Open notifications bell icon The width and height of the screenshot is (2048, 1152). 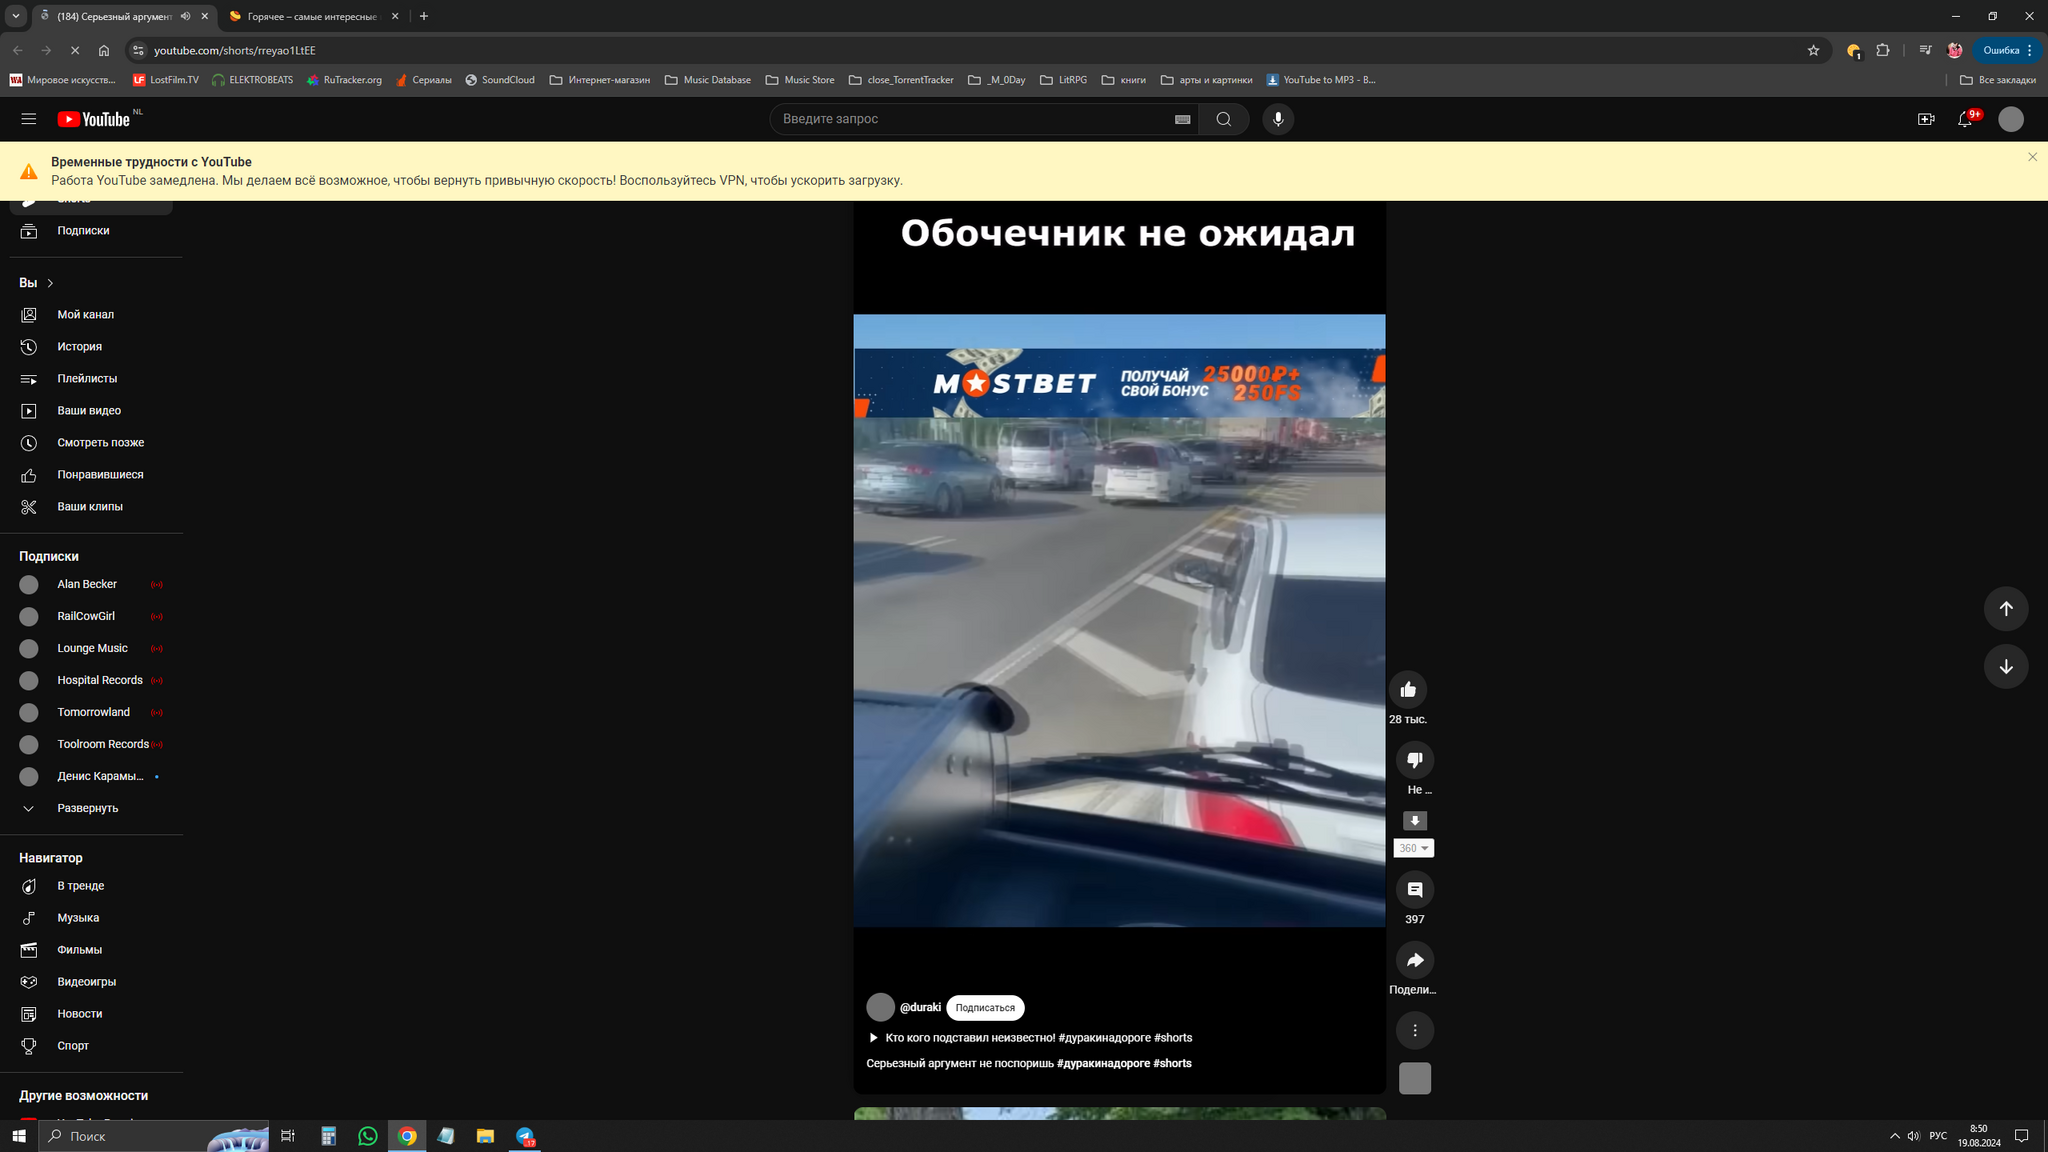1964,119
